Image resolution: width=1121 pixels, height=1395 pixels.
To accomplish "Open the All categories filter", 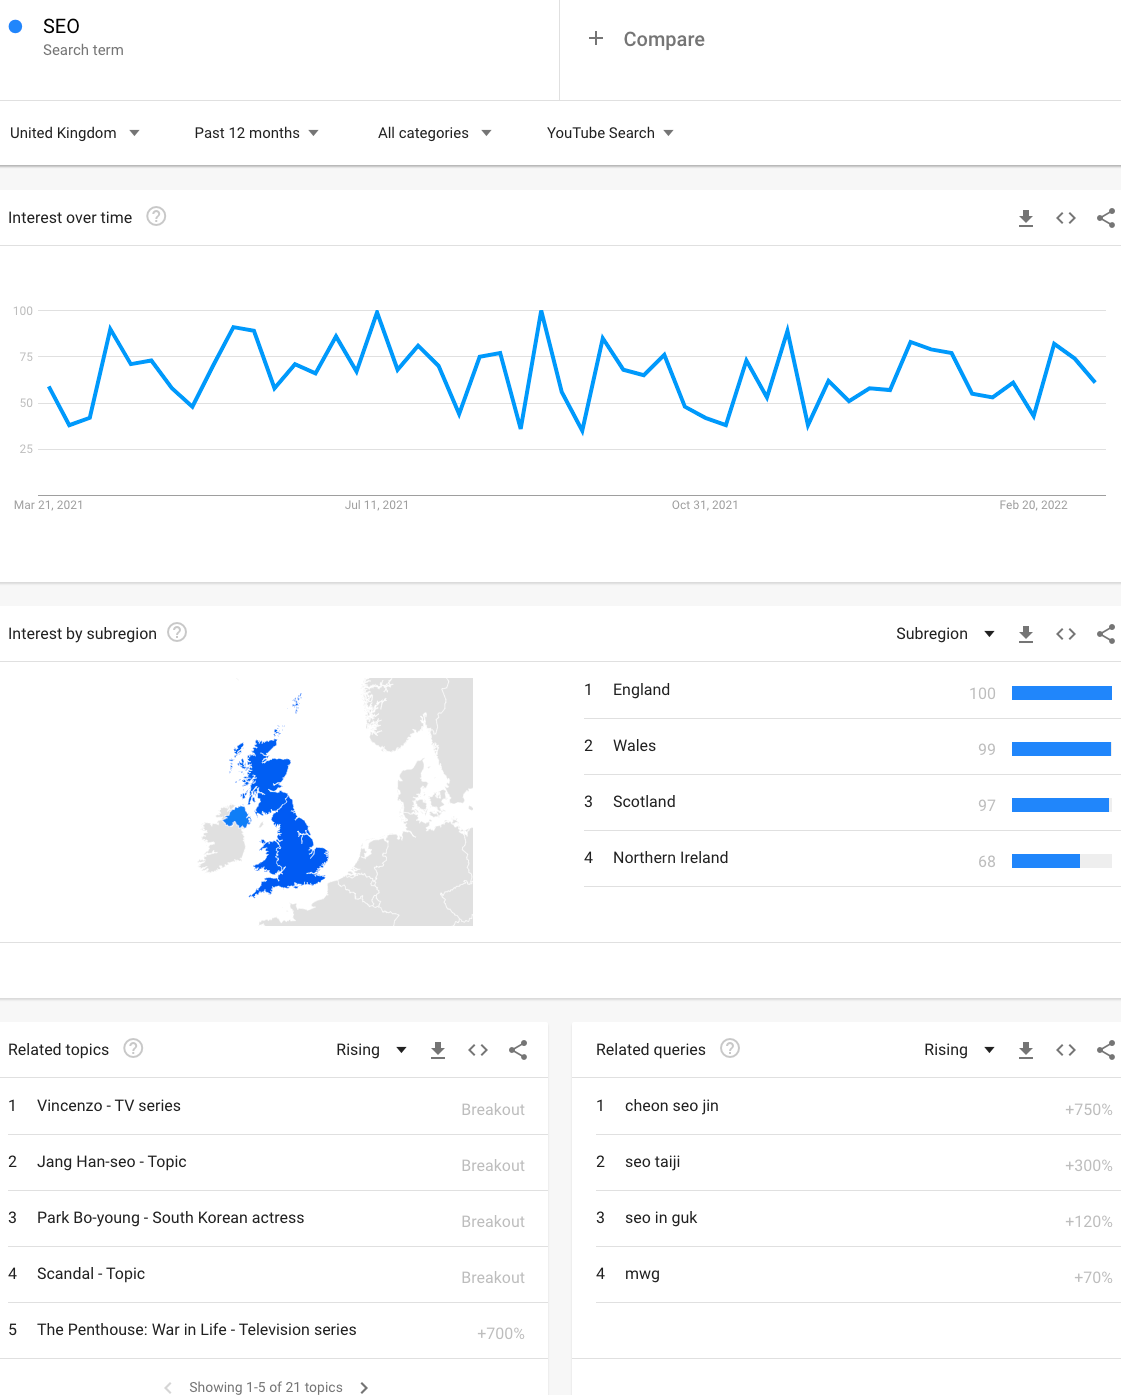I will [435, 132].
